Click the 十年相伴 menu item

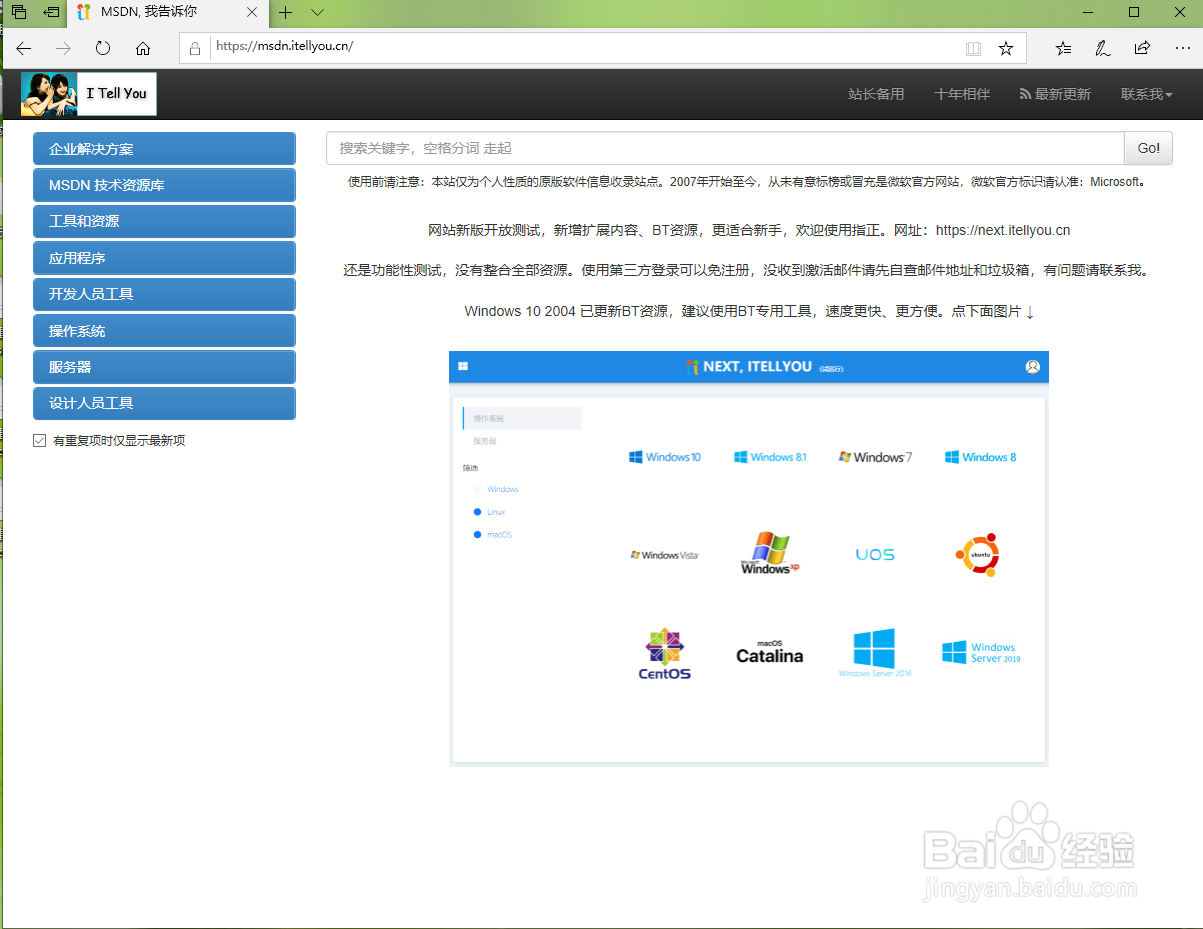tap(961, 94)
